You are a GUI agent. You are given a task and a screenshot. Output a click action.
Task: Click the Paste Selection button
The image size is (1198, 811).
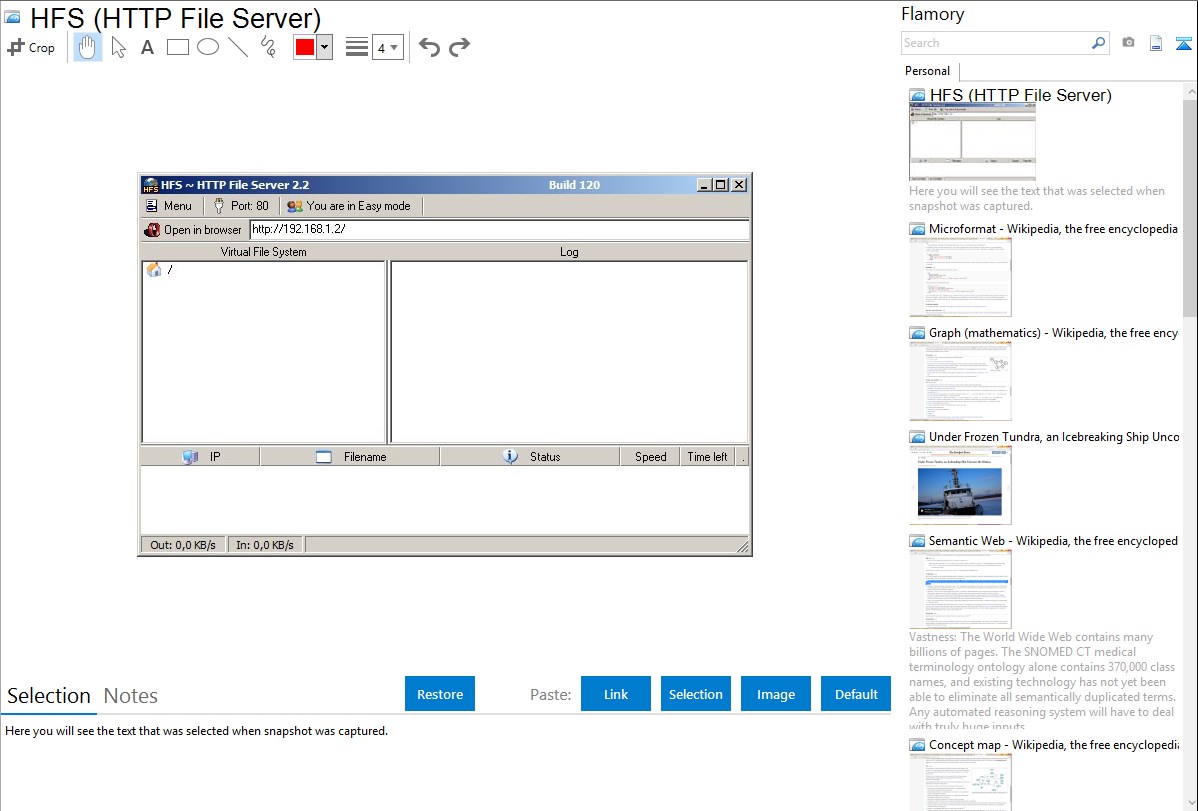pos(696,694)
